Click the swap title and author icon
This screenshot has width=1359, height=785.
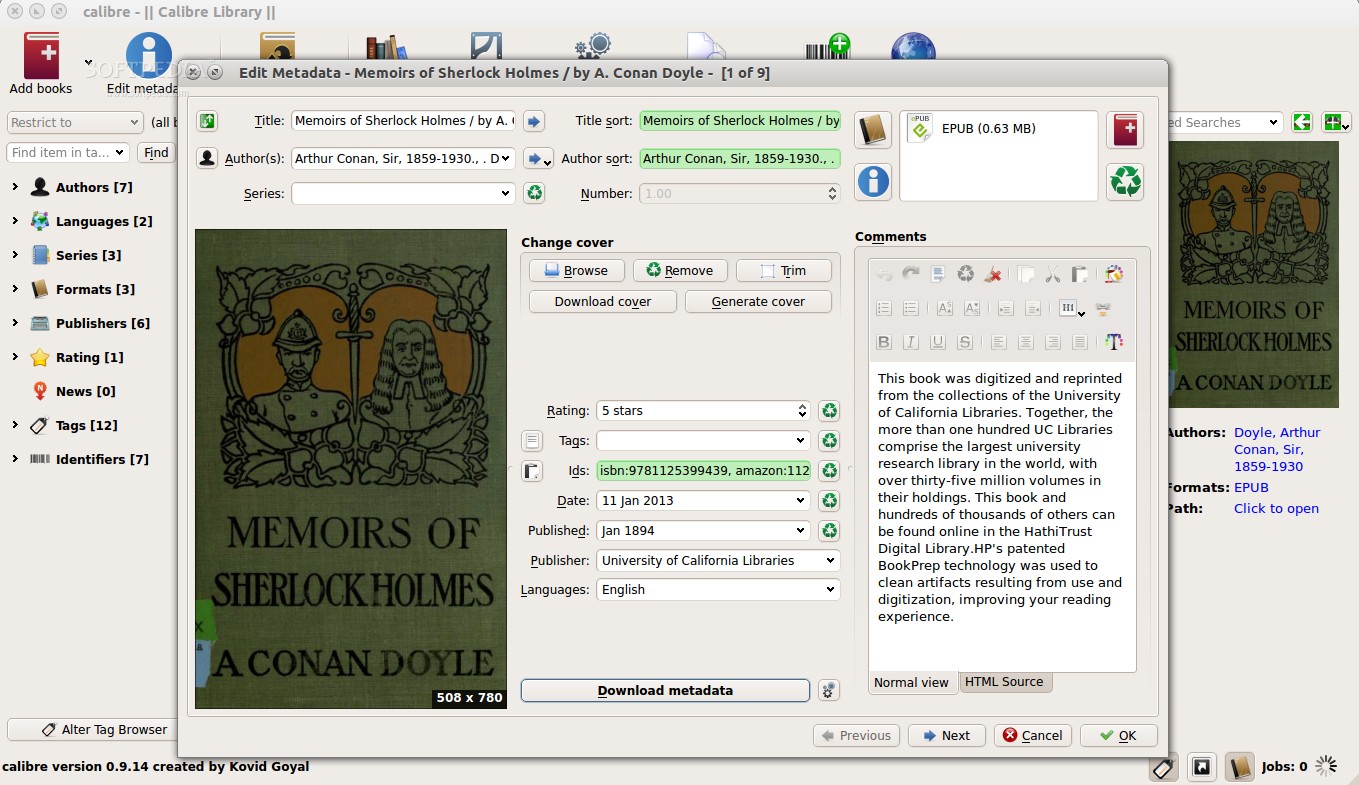(x=206, y=121)
